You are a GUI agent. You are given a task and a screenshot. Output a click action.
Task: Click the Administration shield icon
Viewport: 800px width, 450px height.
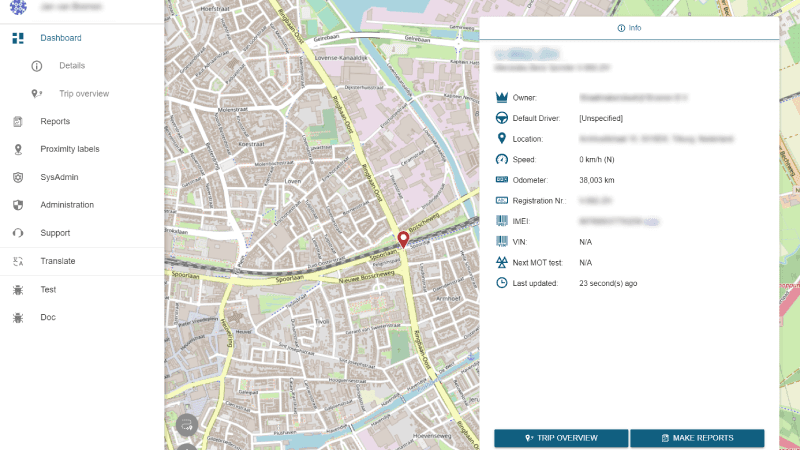pyautogui.click(x=18, y=205)
